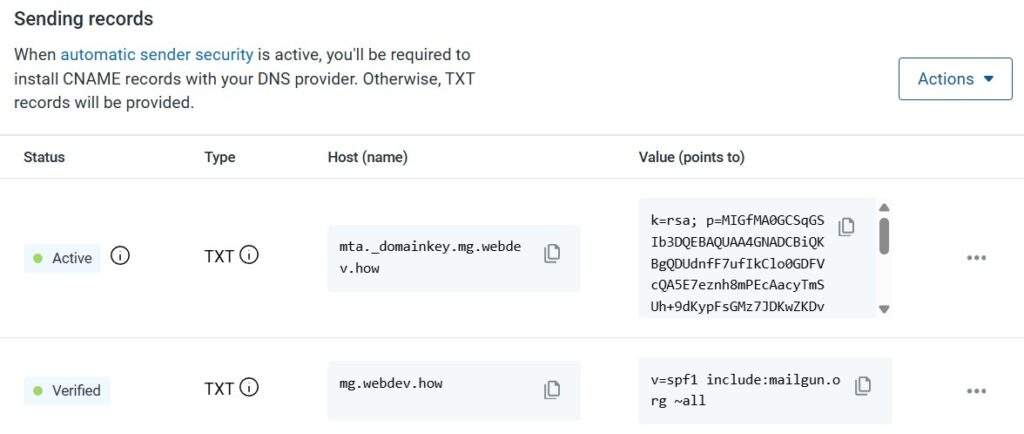The width and height of the screenshot is (1024, 434).
Task: Click scroll up arrow in DKIM value box
Action: [884, 208]
